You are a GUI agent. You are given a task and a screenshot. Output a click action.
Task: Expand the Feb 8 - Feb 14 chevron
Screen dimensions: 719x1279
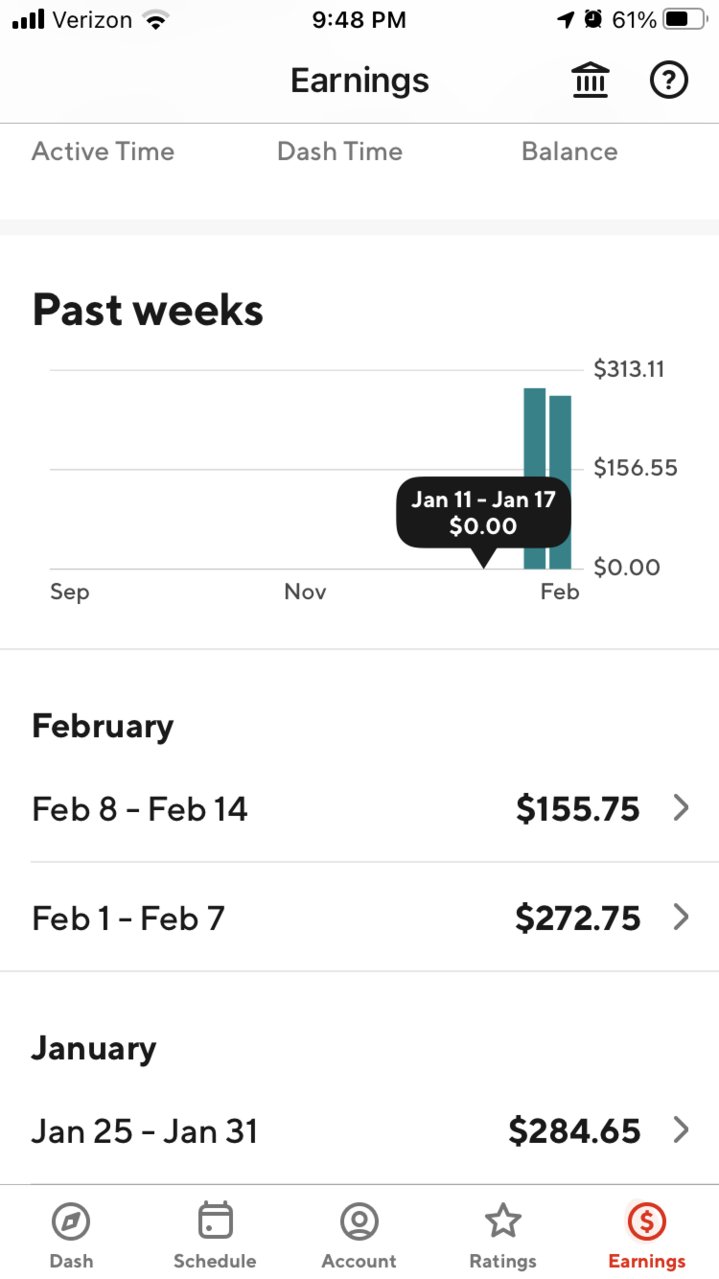tap(681, 808)
